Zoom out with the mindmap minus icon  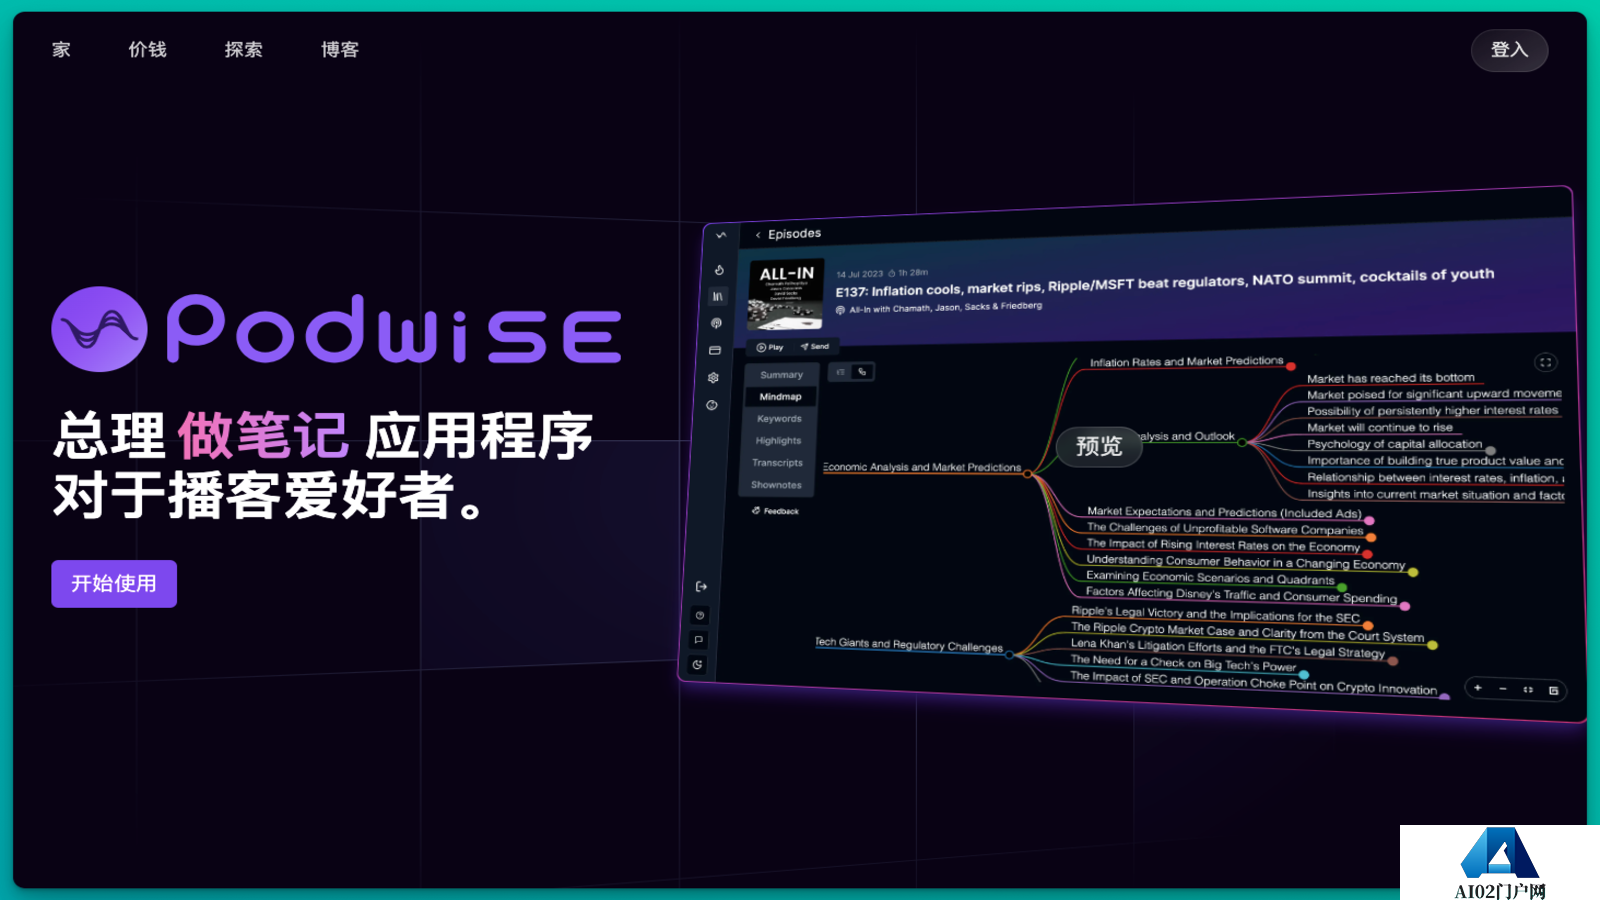click(1502, 689)
